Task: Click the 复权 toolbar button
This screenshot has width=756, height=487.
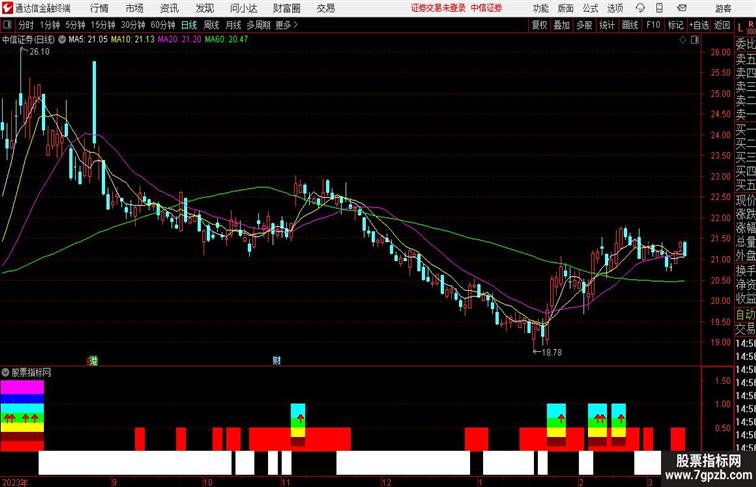Action: [x=540, y=25]
